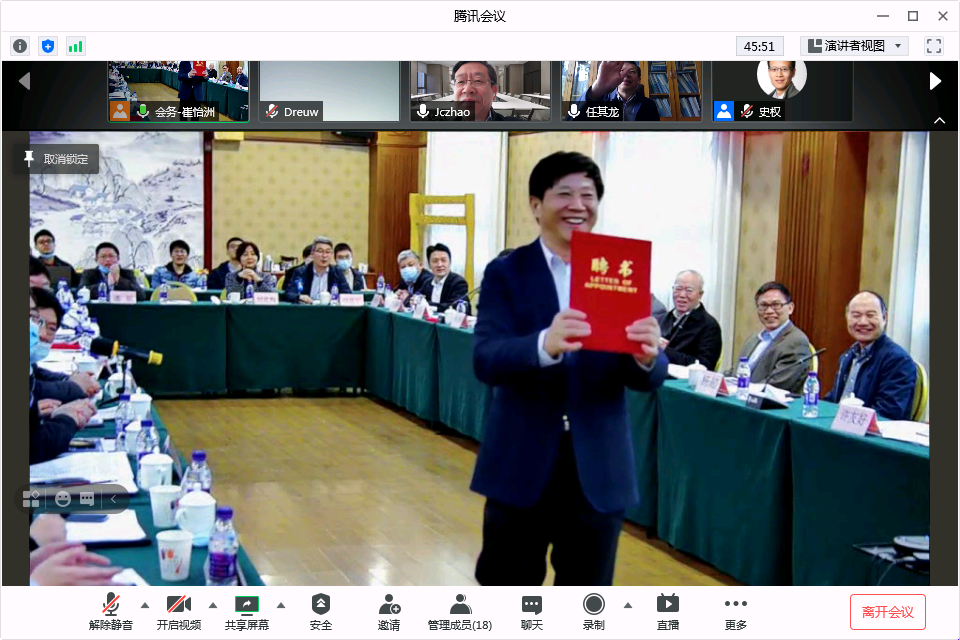Select Jczhao's video thumbnail

click(x=480, y=91)
